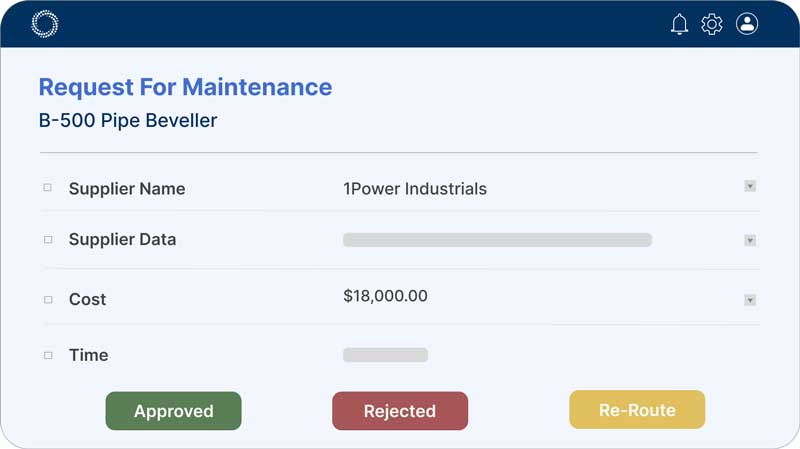Select the 1Power Industrials supplier value

point(415,188)
